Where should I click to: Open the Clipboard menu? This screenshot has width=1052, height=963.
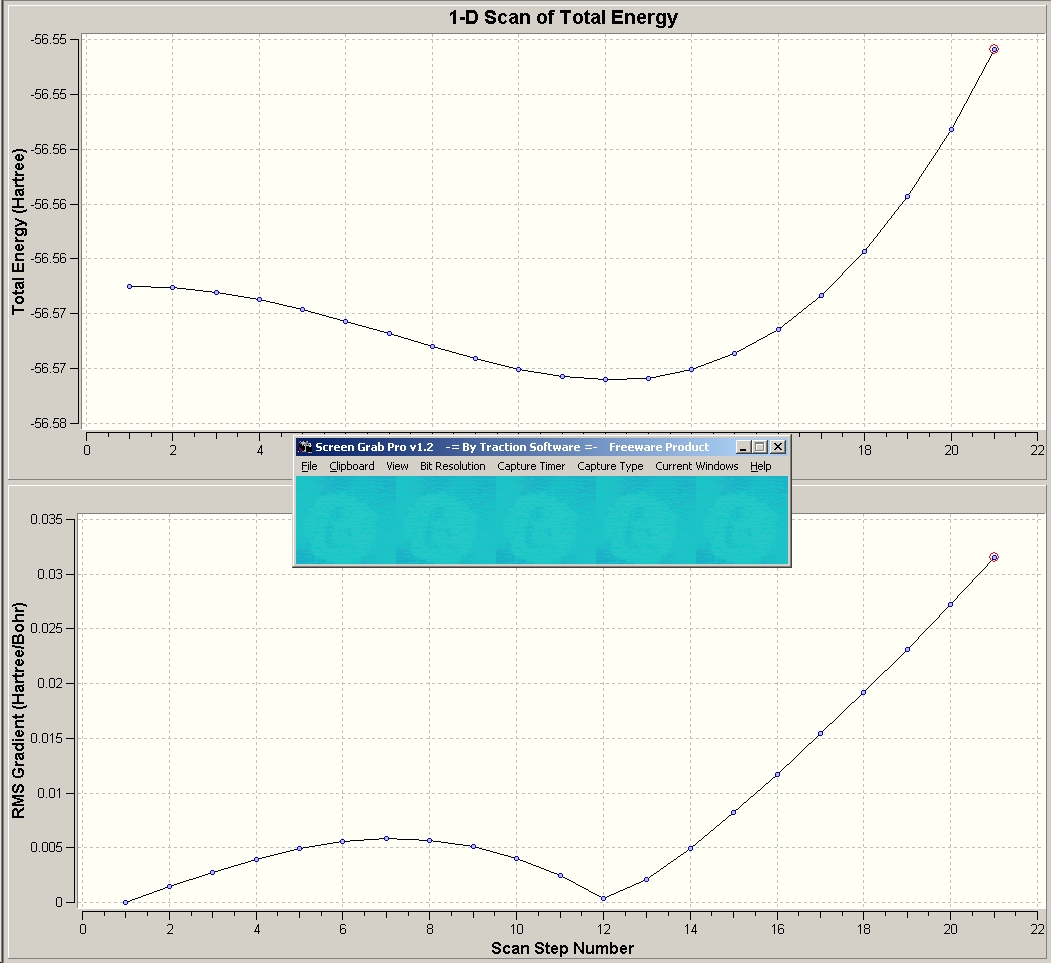(352, 466)
